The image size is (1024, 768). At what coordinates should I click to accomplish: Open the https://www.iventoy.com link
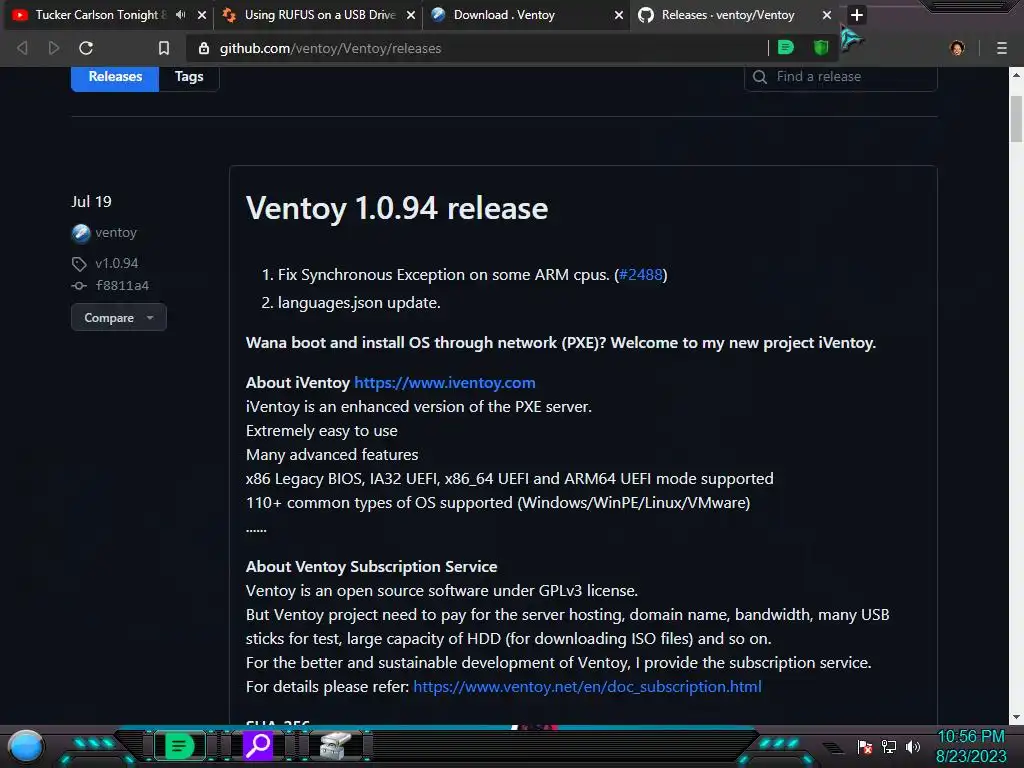click(x=445, y=383)
